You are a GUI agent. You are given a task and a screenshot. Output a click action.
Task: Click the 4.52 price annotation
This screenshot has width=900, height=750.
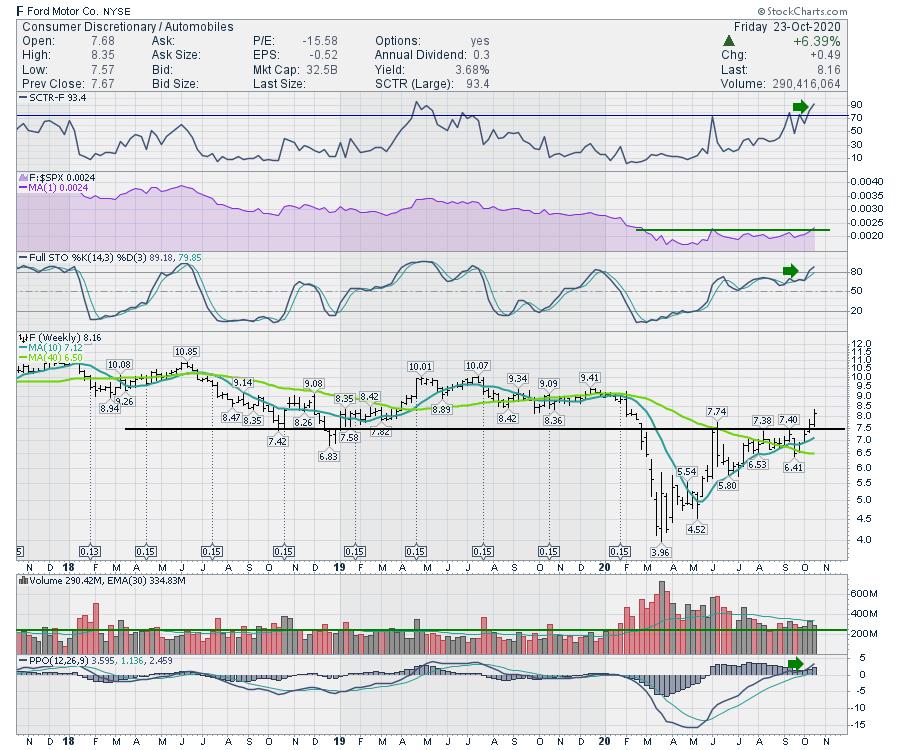pyautogui.click(x=696, y=529)
